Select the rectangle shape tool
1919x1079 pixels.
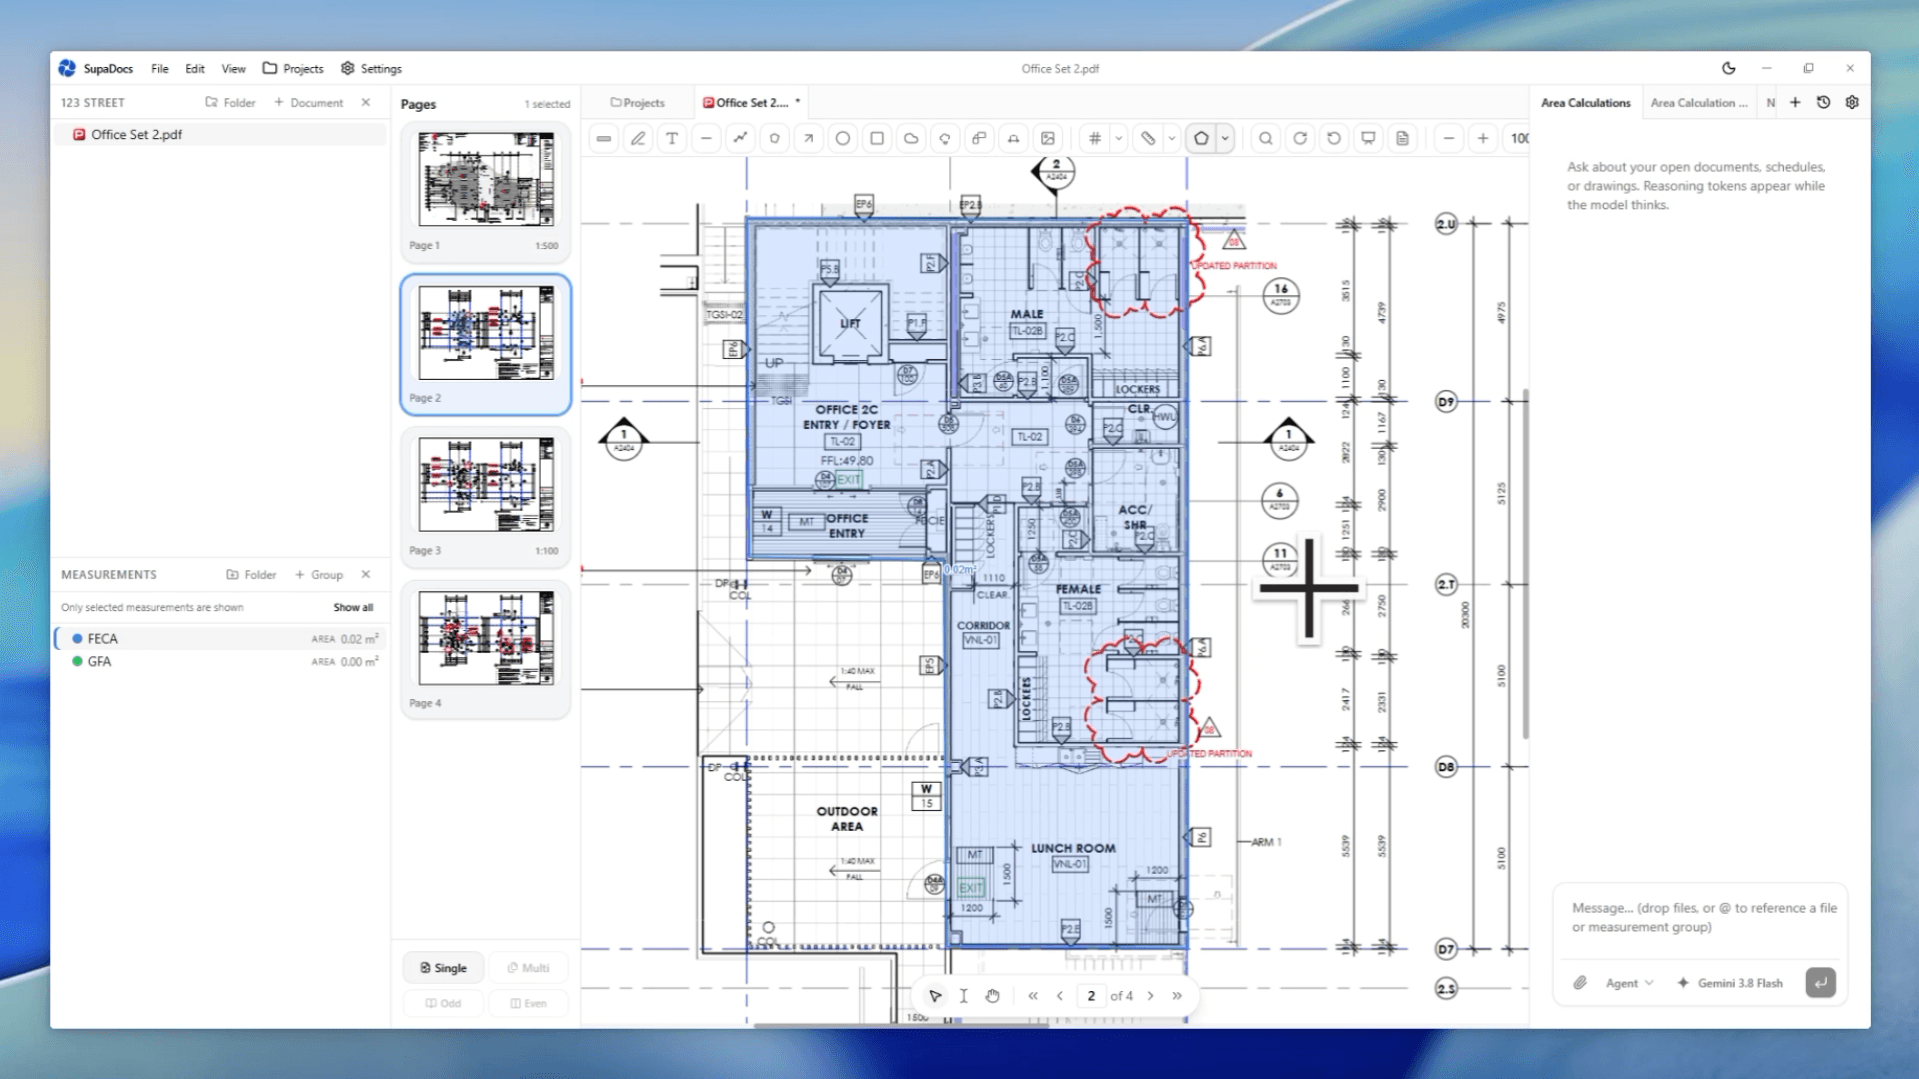click(877, 139)
